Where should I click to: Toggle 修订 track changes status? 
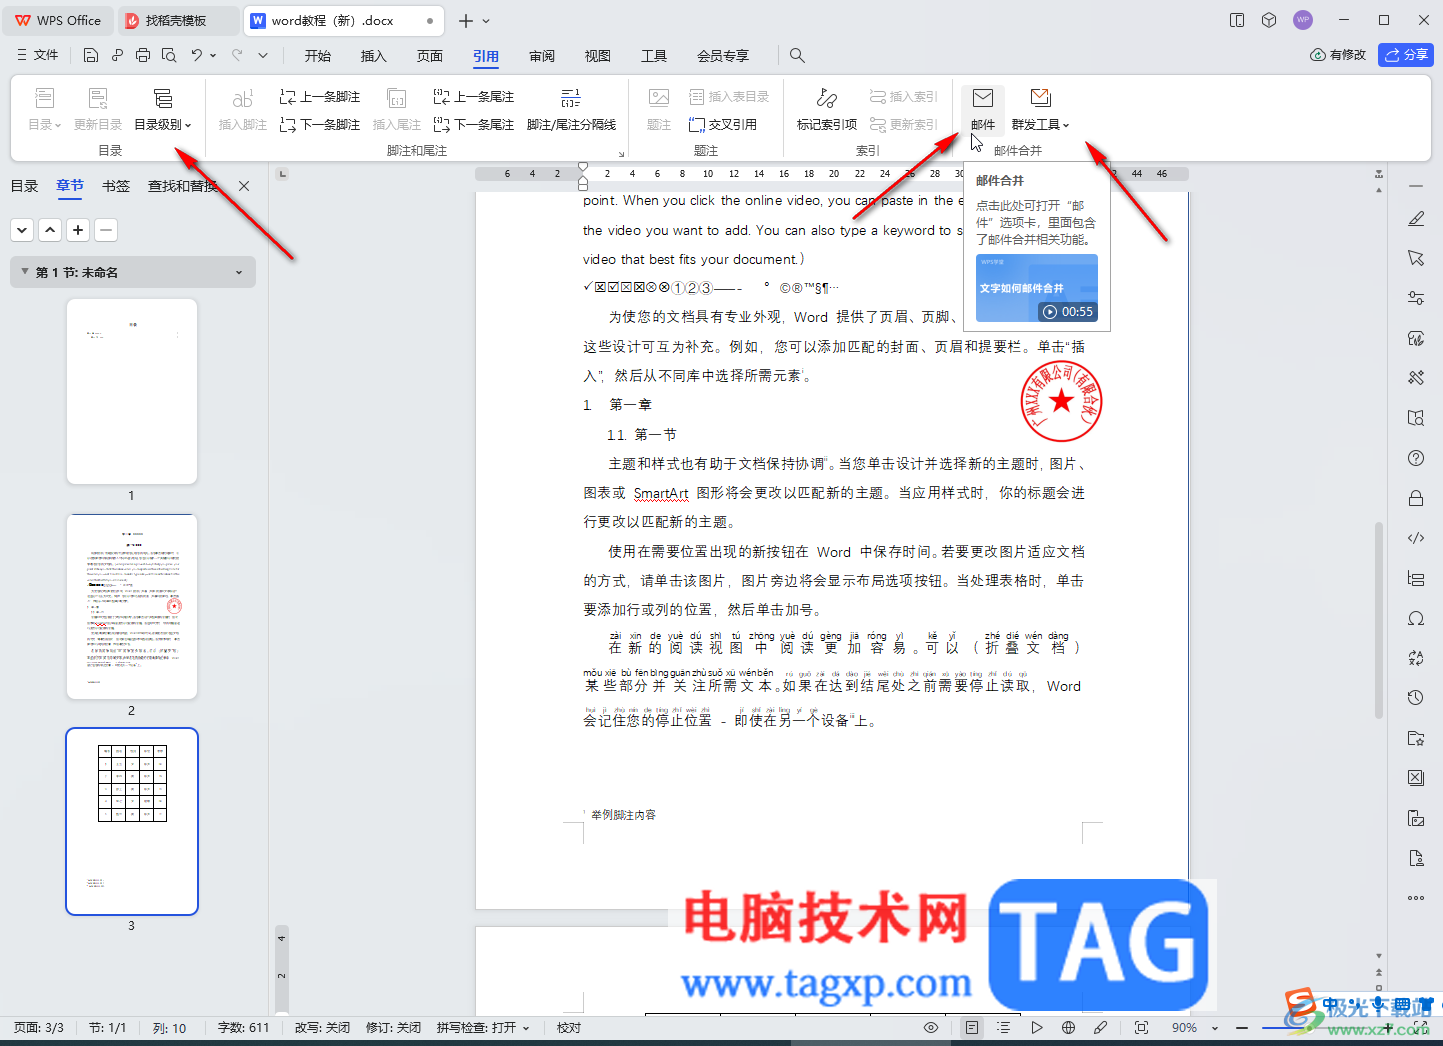click(x=393, y=1027)
